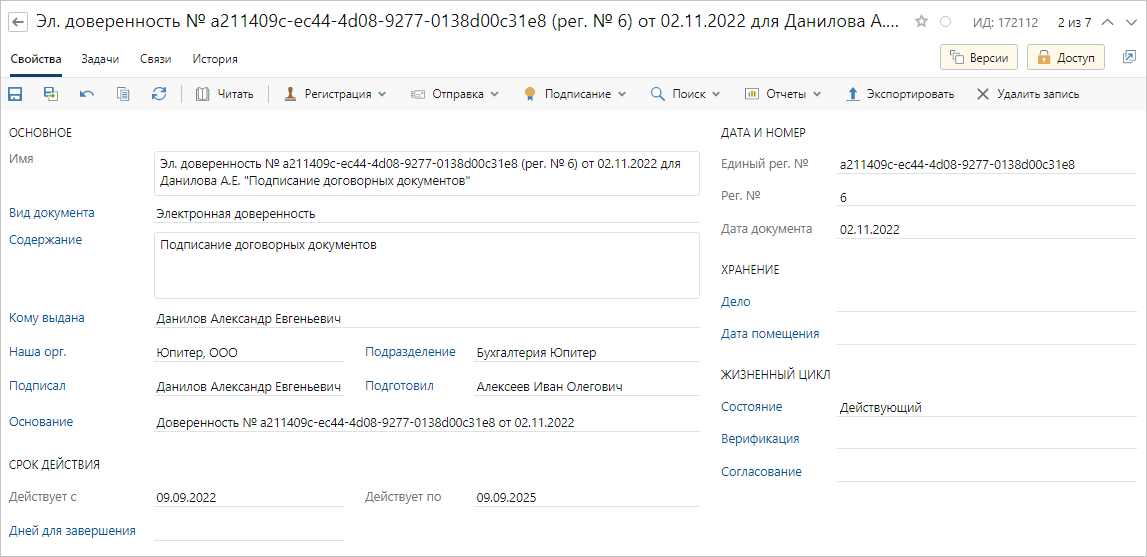Undo changes with the undo arrow

pyautogui.click(x=87, y=94)
